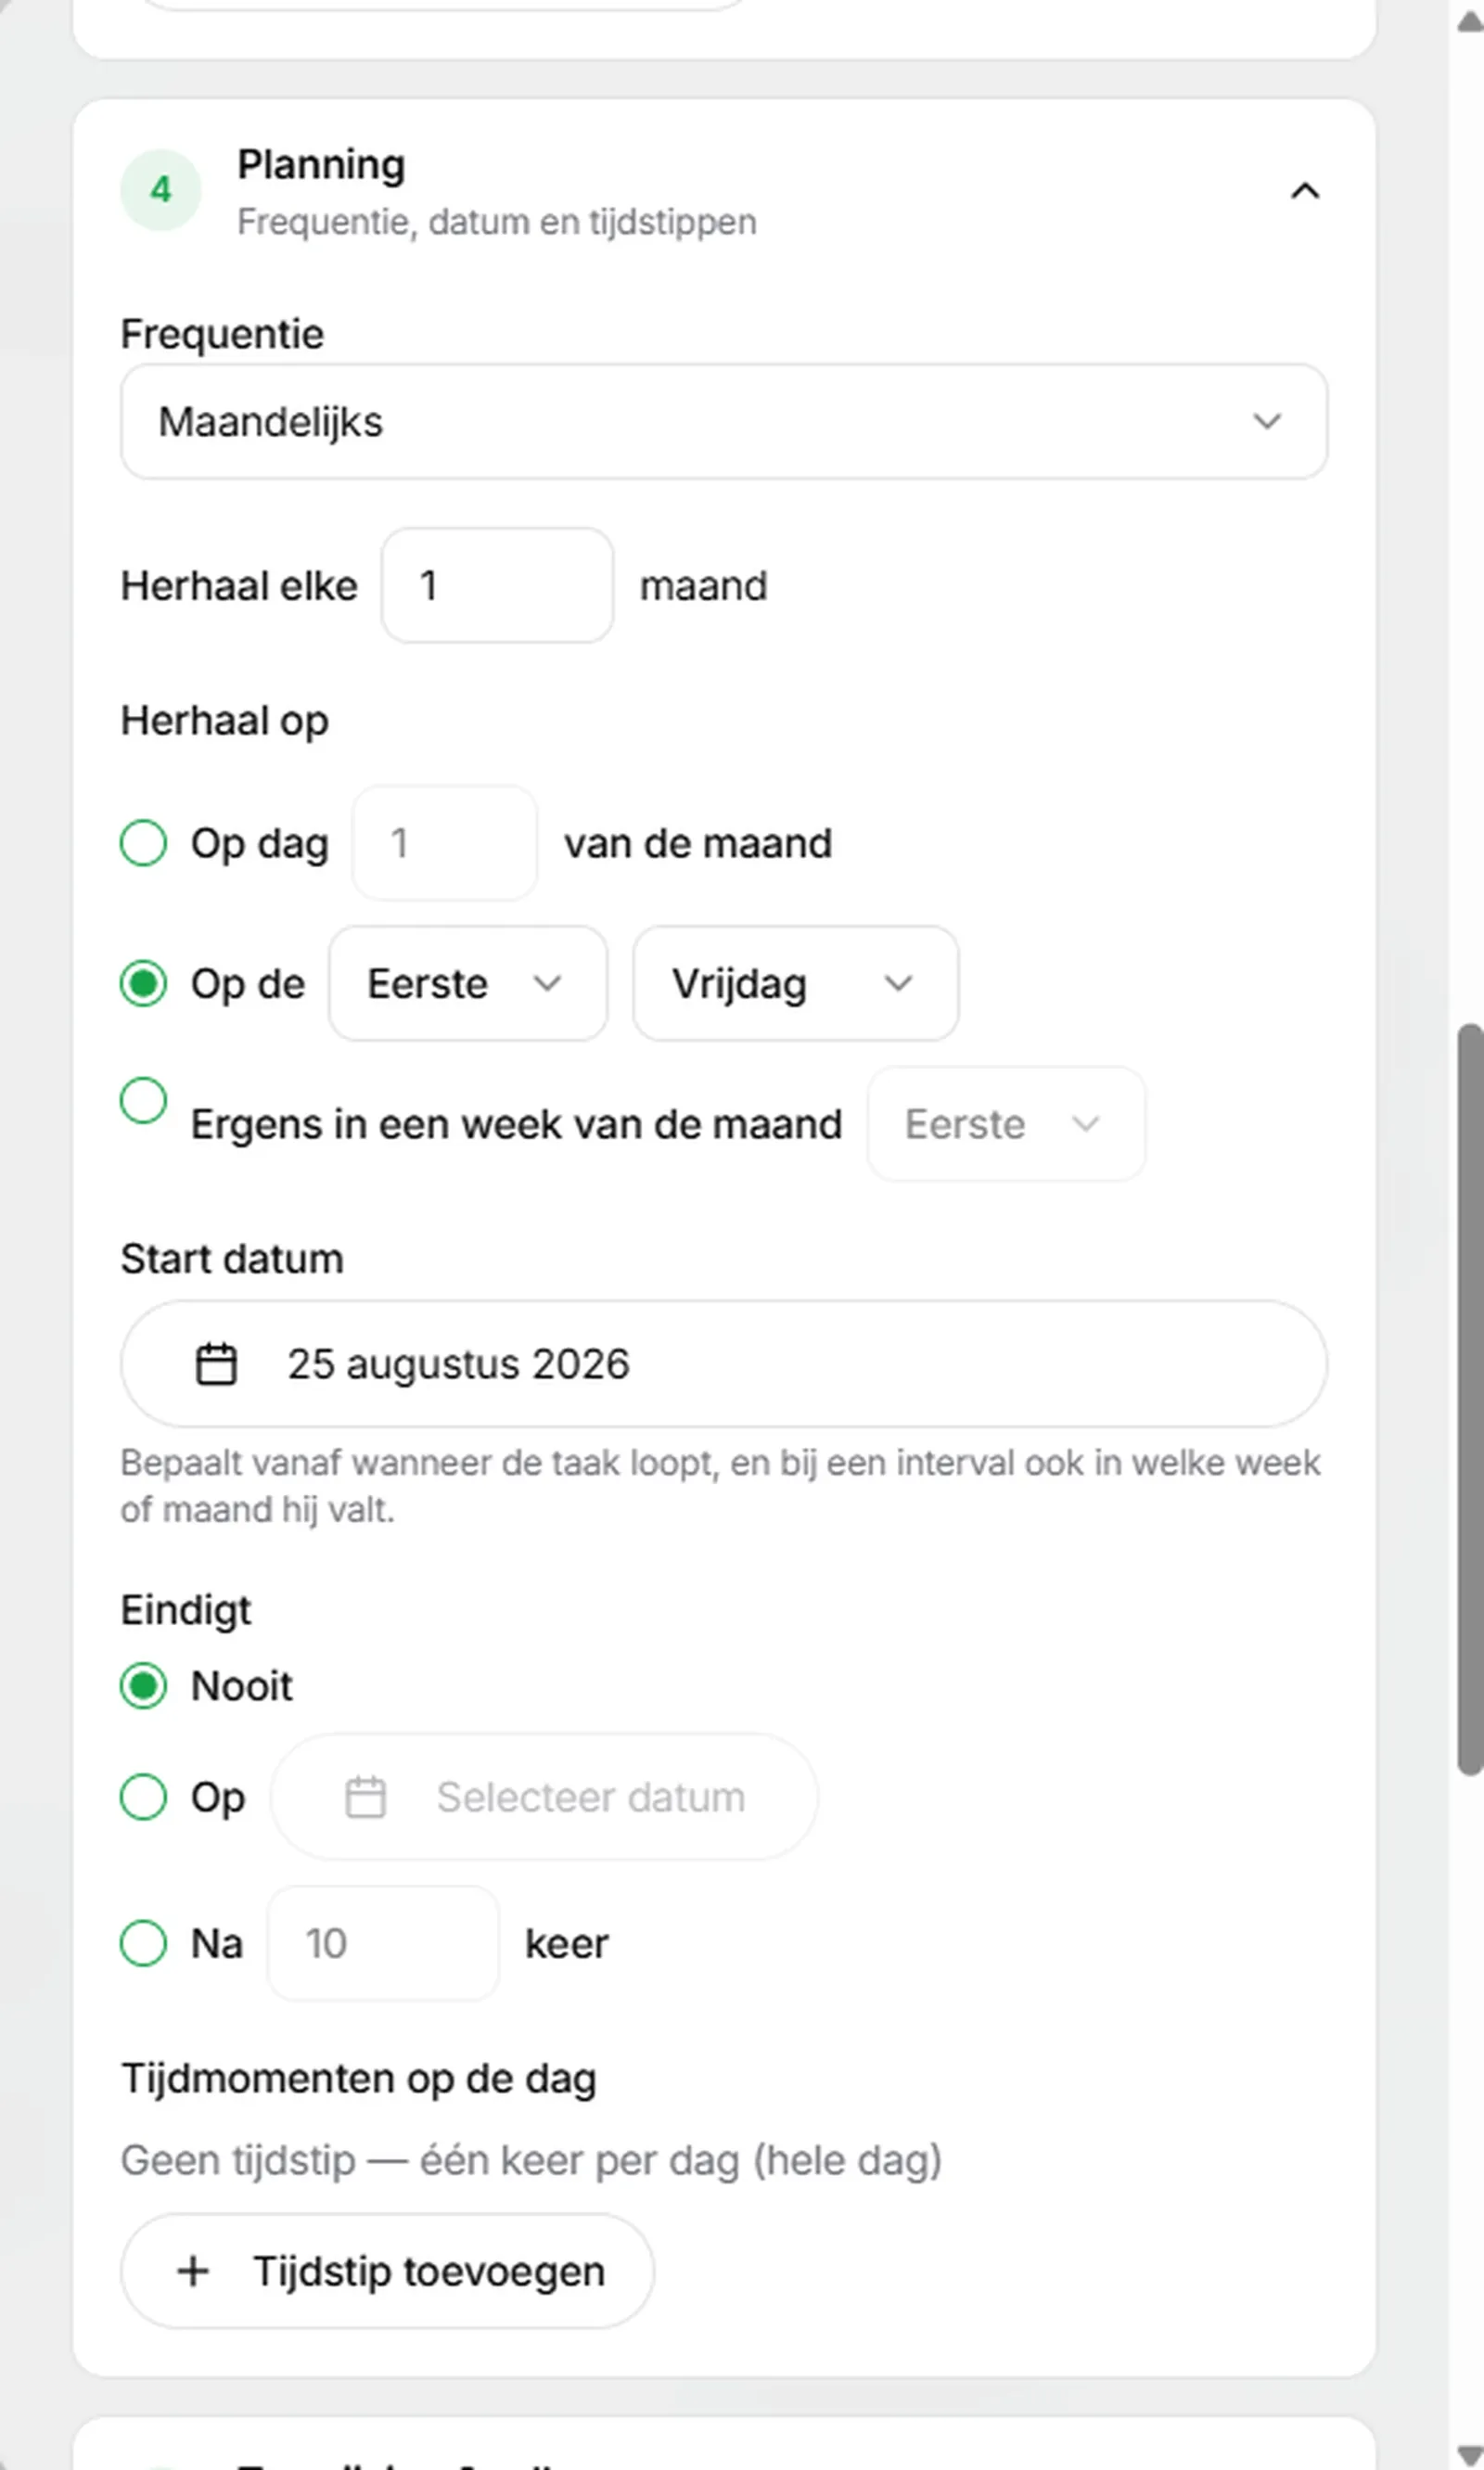Viewport: 1484px width, 2470px height.
Task: Click the 'Eindigt' label
Action: [186, 1610]
